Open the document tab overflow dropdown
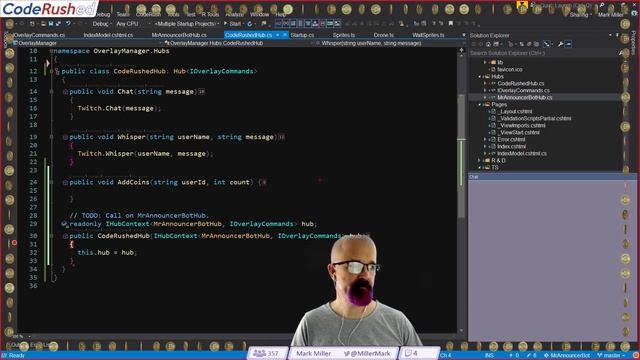The image size is (640, 360). pos(464,35)
